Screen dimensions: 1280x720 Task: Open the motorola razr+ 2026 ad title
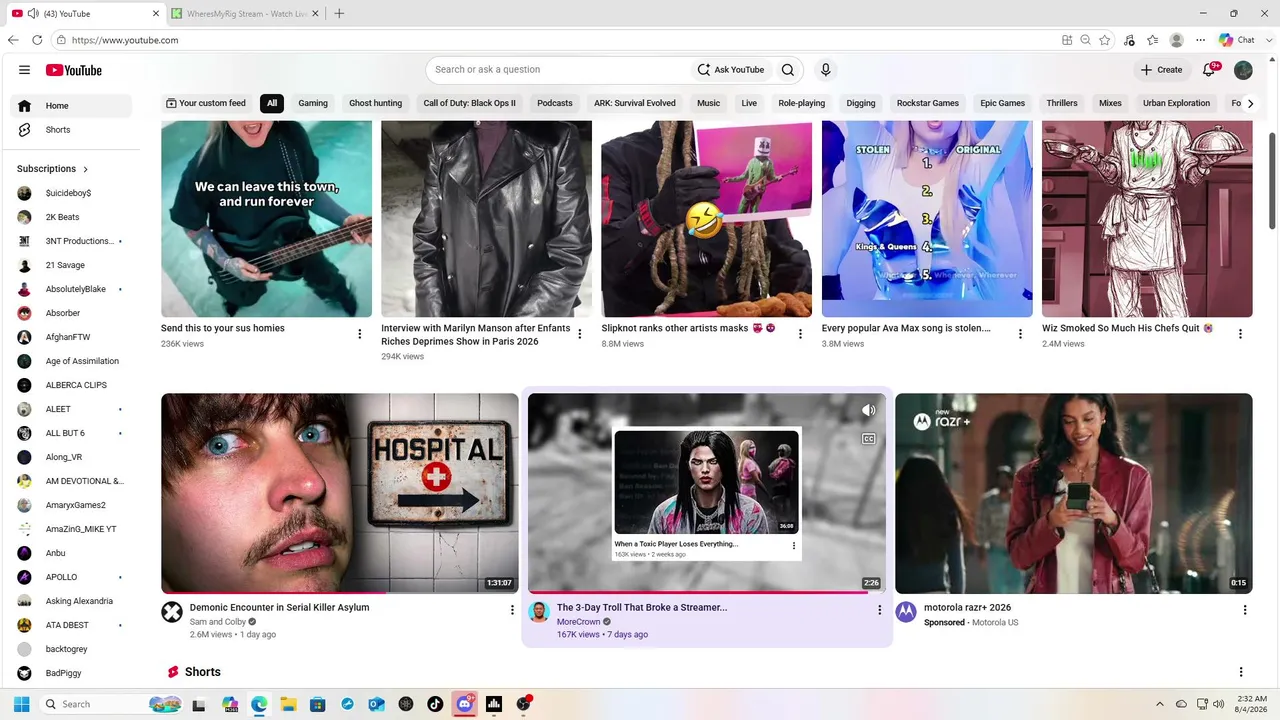(967, 607)
